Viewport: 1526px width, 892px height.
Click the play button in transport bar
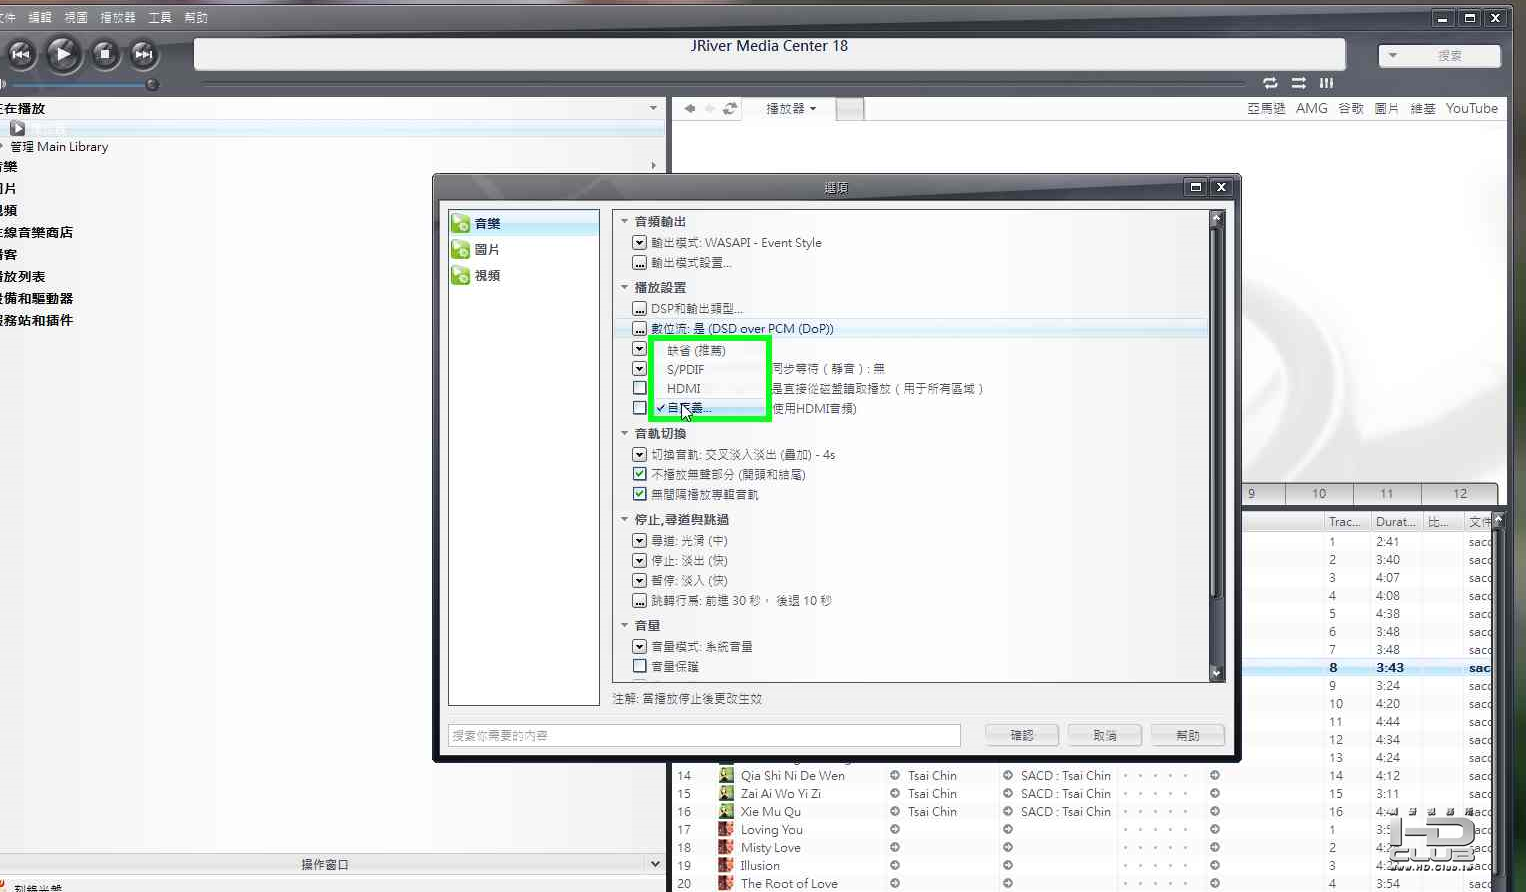tap(63, 54)
